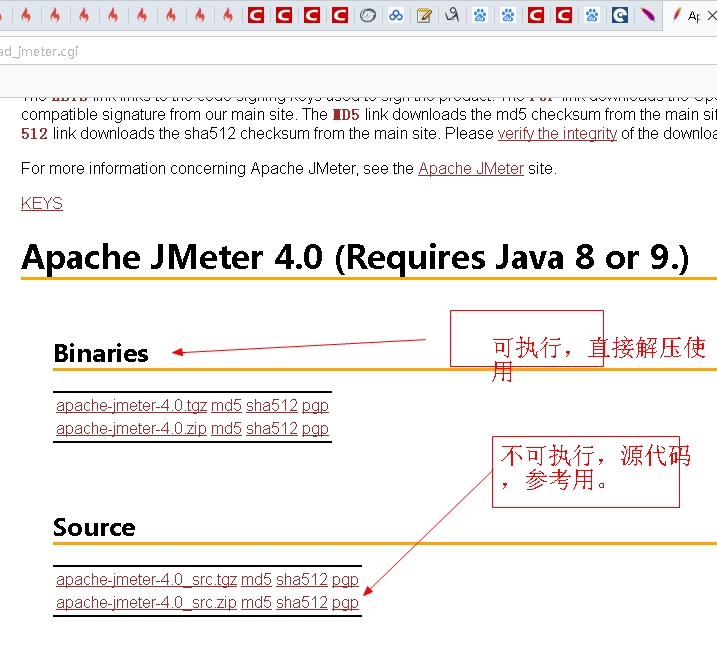The image size is (717, 648).
Task: Open pgp link for apache-jmeter-4.0.tgz
Action: pos(315,406)
